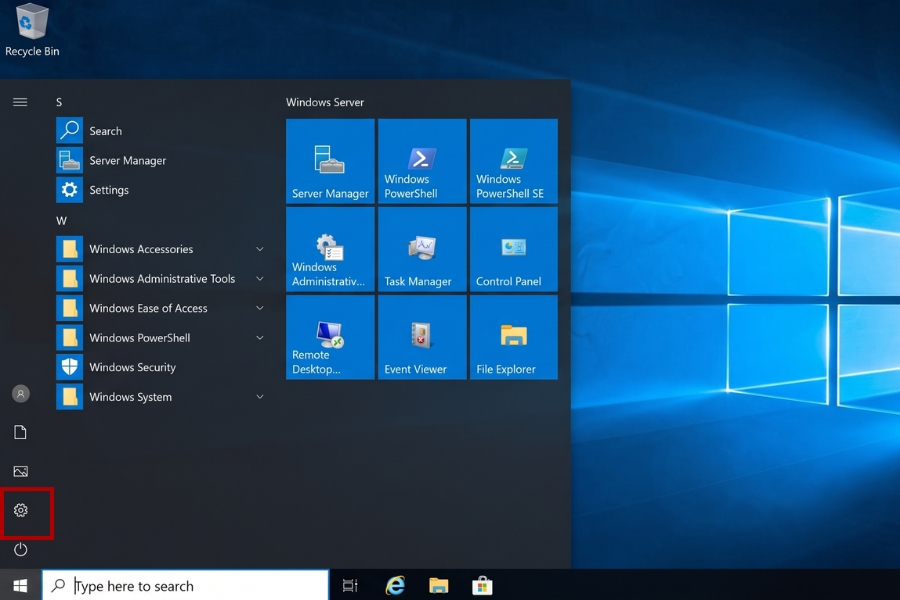Image resolution: width=900 pixels, height=600 pixels.
Task: Expand the Start menu hamburger navigation
Action: 20,102
